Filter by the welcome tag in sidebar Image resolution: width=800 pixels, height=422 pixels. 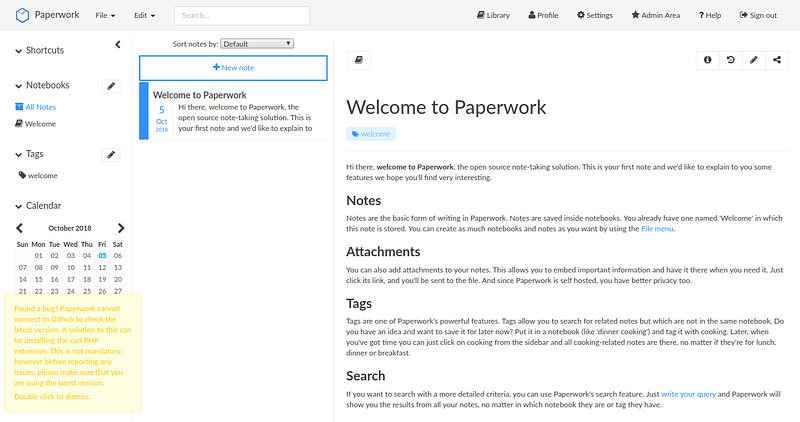38,175
